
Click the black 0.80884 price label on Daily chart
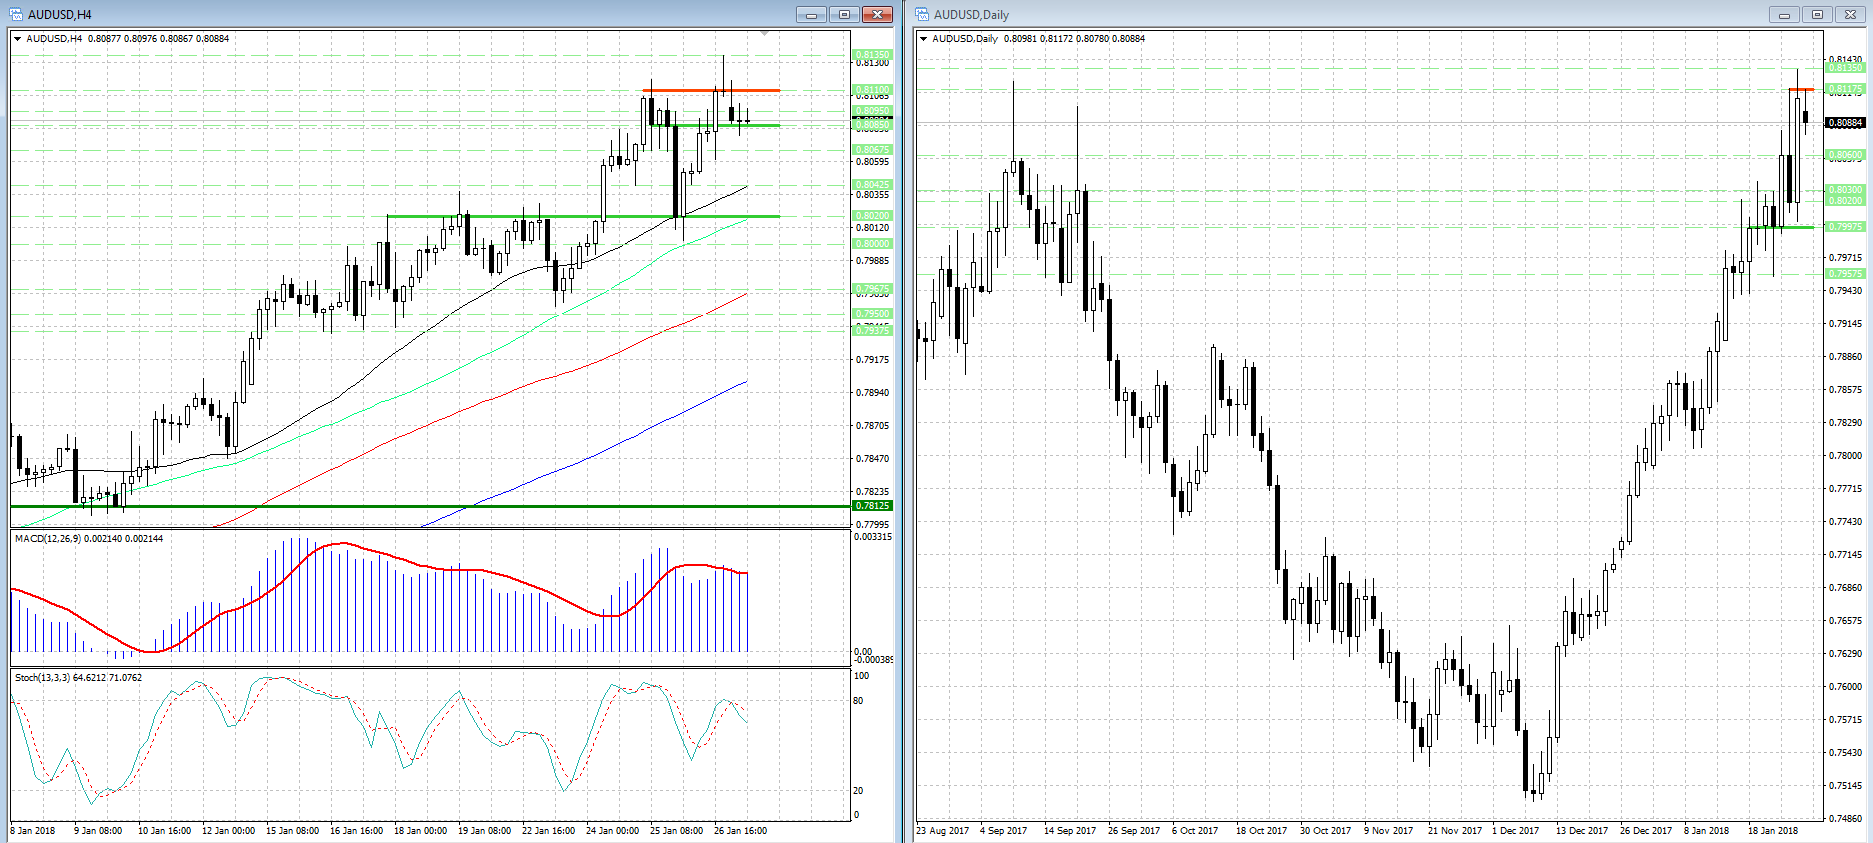[x=1845, y=123]
